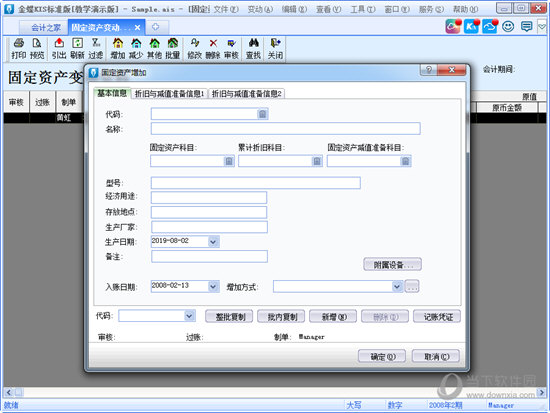550x413 pixels.
Task: Expand the lower 代码 combo box
Action: point(189,316)
